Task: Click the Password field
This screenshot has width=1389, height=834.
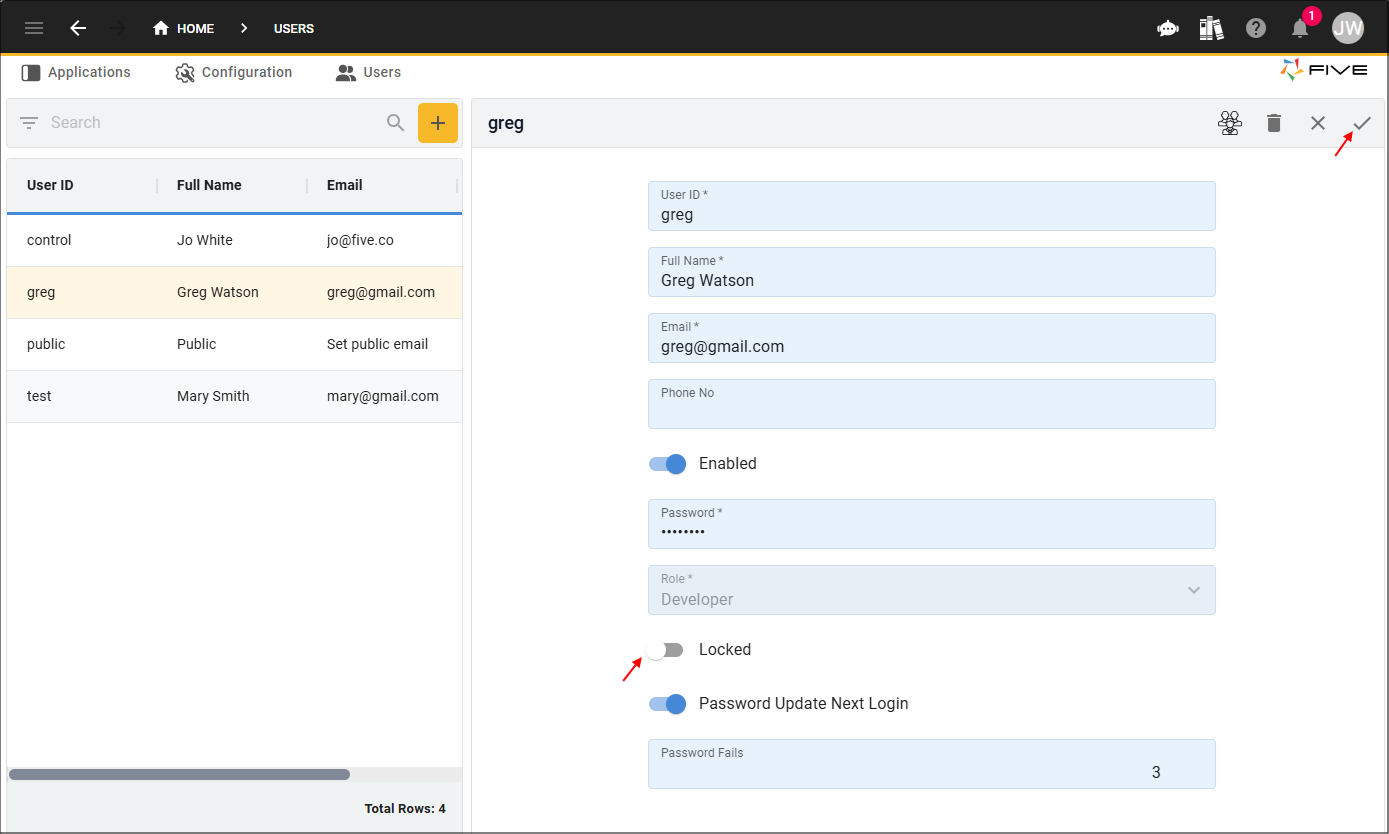Action: point(932,524)
